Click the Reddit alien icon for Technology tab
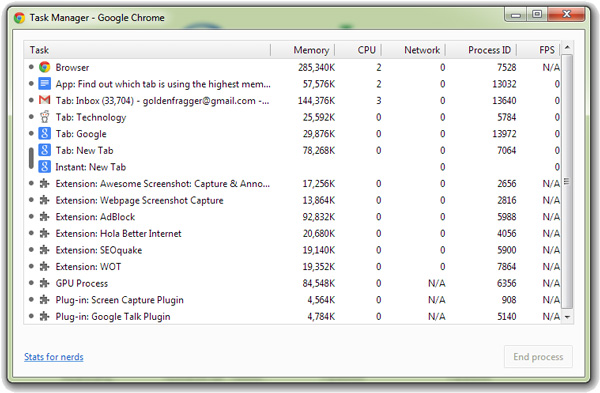The width and height of the screenshot is (600, 393). point(44,117)
